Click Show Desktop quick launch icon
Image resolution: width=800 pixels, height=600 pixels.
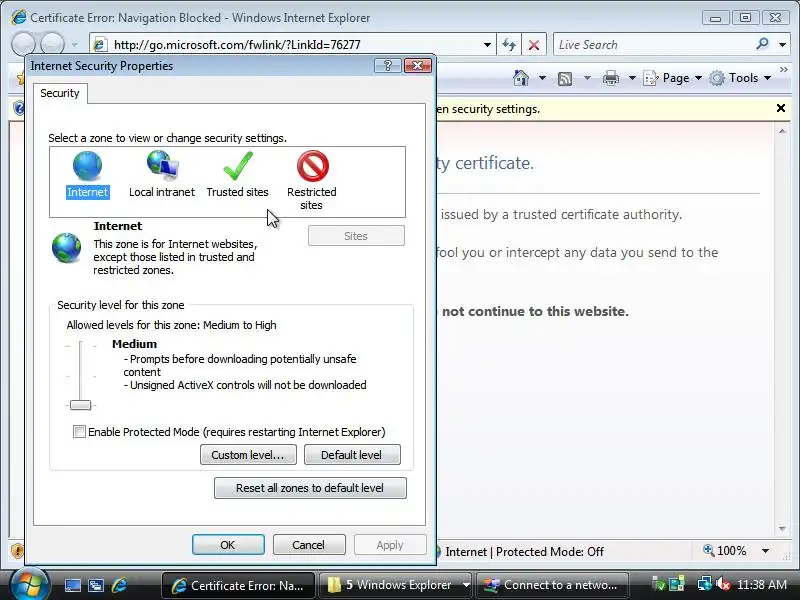[x=72, y=585]
